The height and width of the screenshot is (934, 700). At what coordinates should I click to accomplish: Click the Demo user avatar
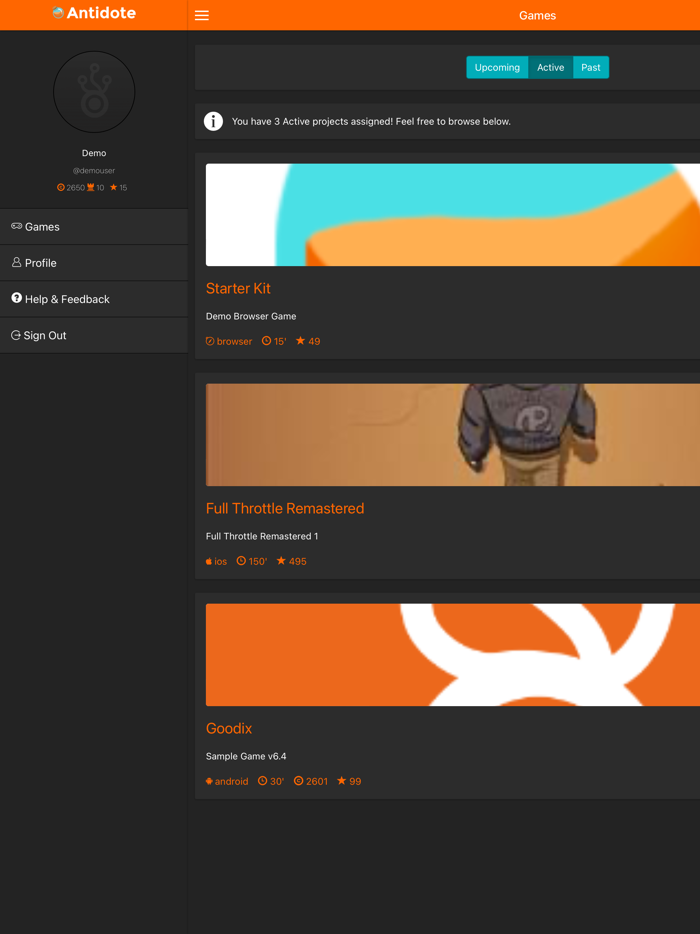click(x=94, y=92)
